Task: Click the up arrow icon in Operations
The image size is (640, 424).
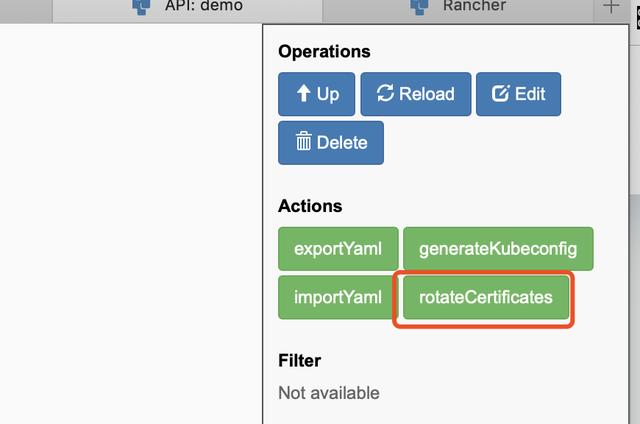Action: point(302,94)
